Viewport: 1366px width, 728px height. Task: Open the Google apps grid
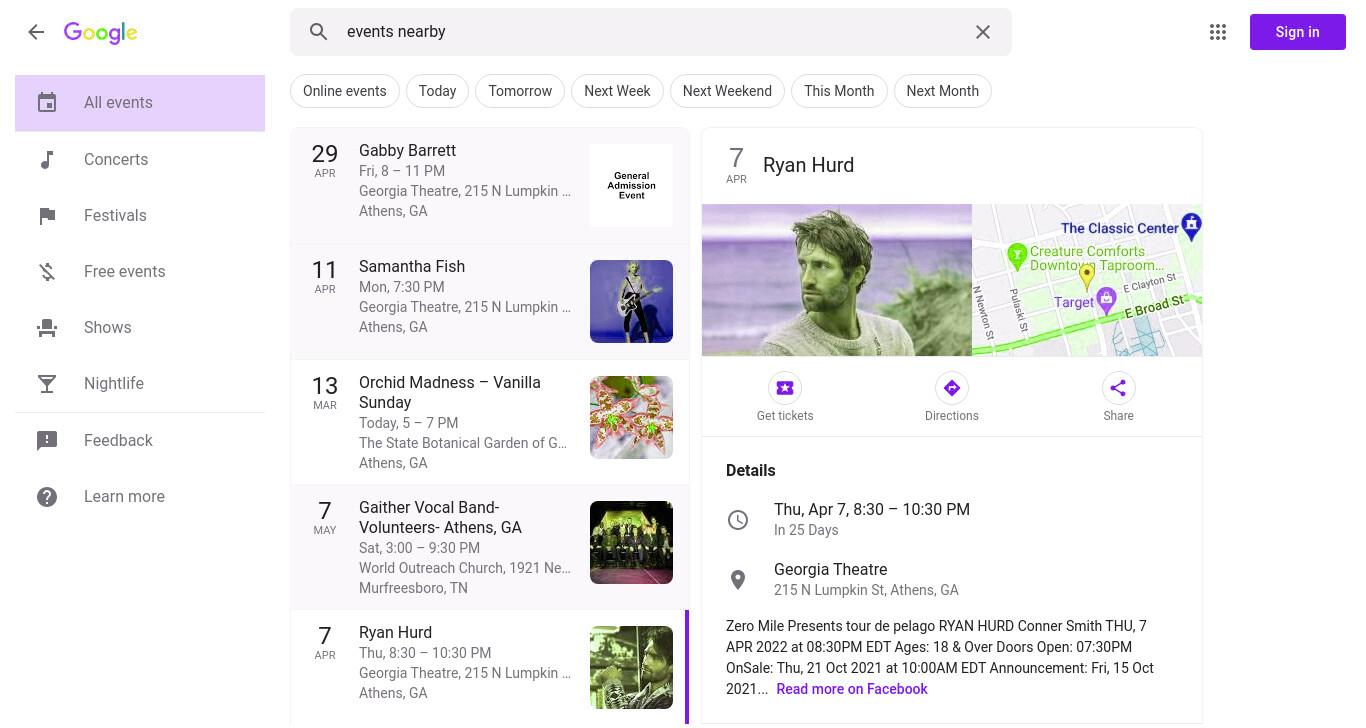(x=1218, y=32)
